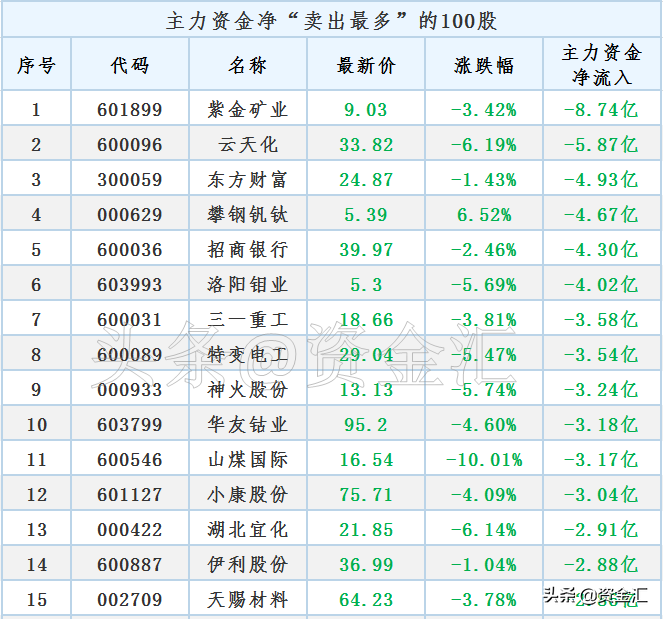Click the '序号' column header
Image resolution: width=663 pixels, height=619 pixels.
click(36, 66)
